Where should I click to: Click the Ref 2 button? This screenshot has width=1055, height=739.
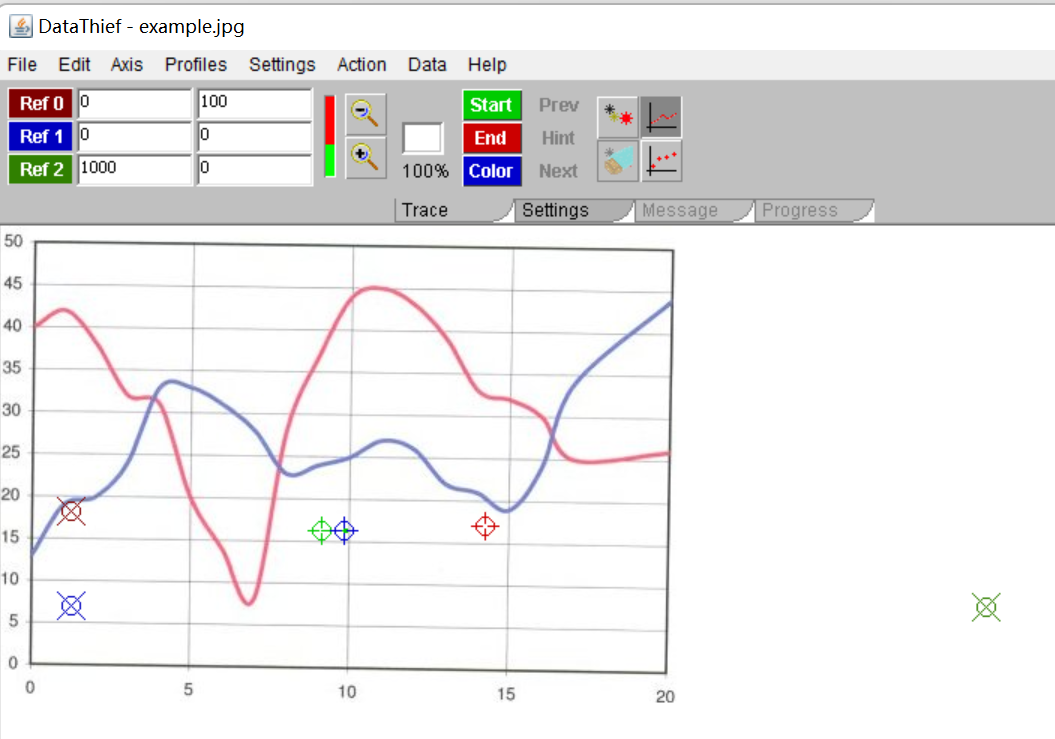pyautogui.click(x=40, y=170)
